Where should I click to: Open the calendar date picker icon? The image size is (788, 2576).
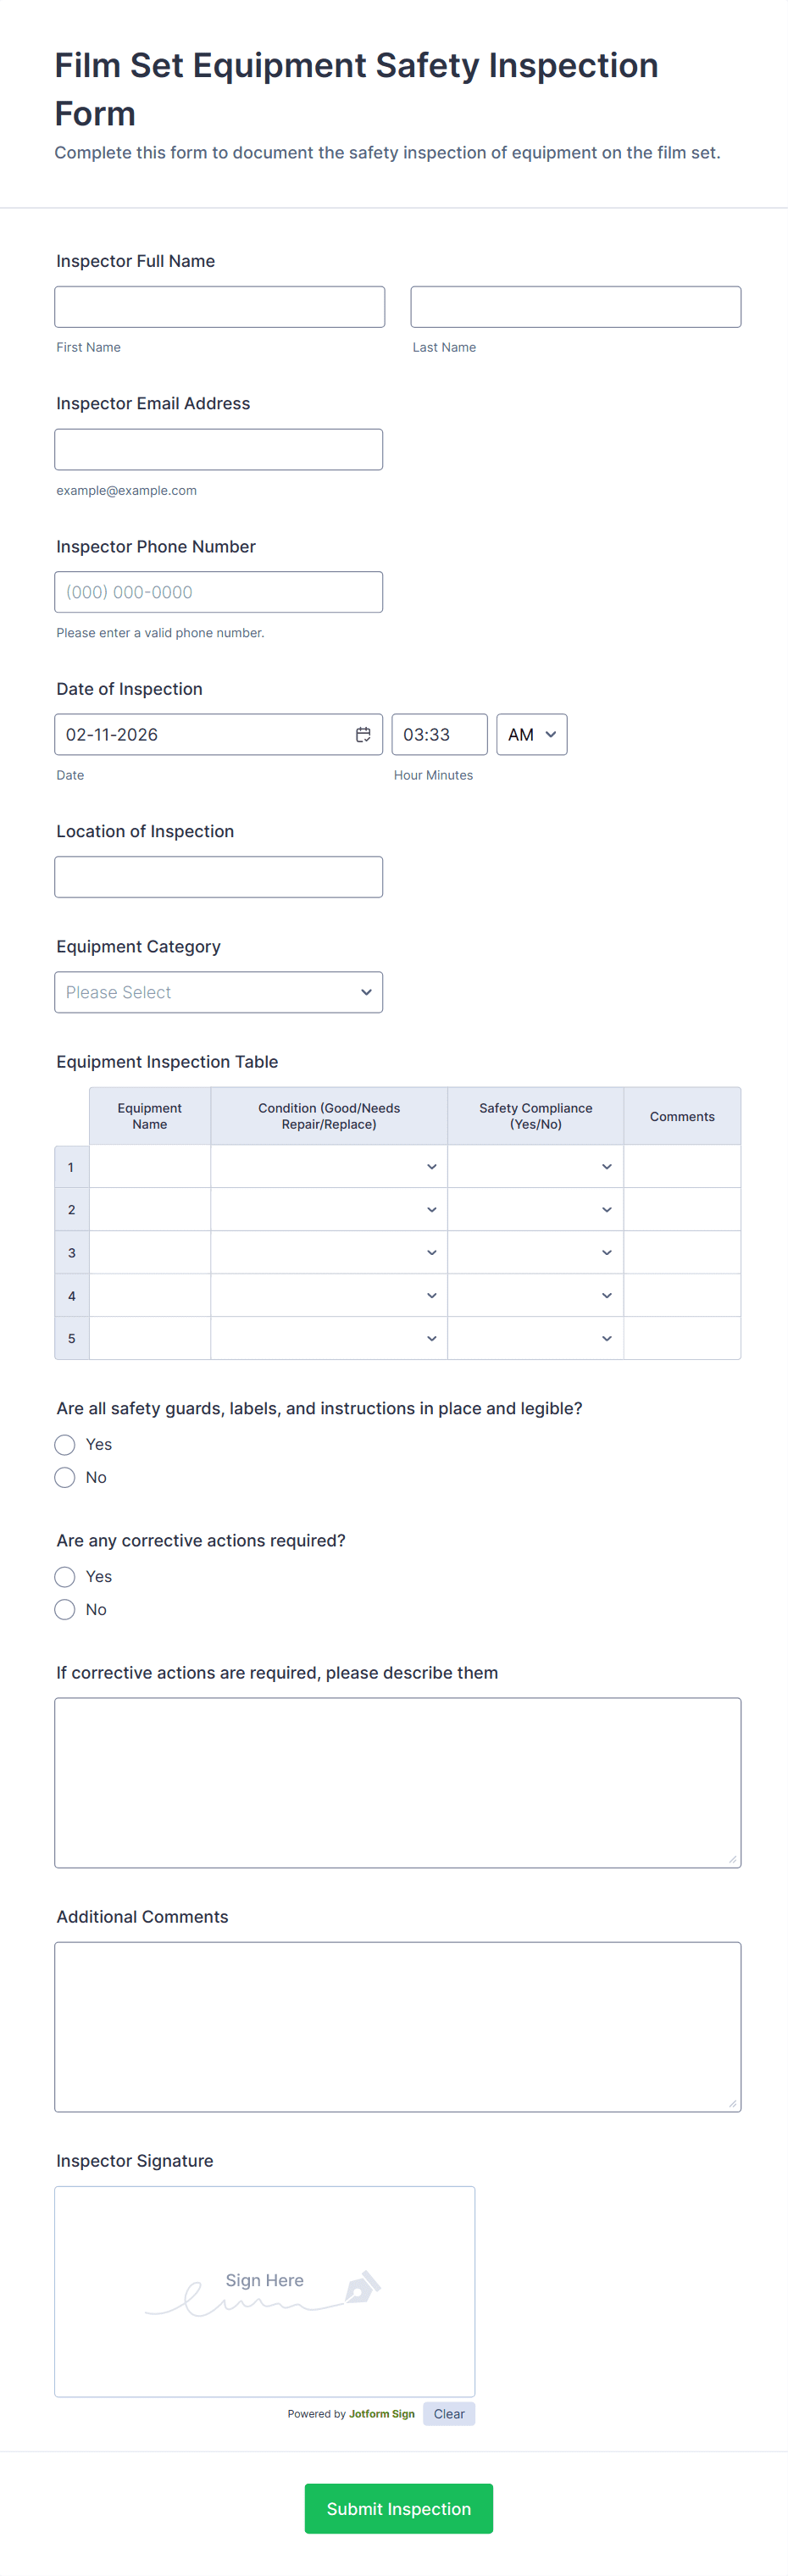click(x=363, y=734)
